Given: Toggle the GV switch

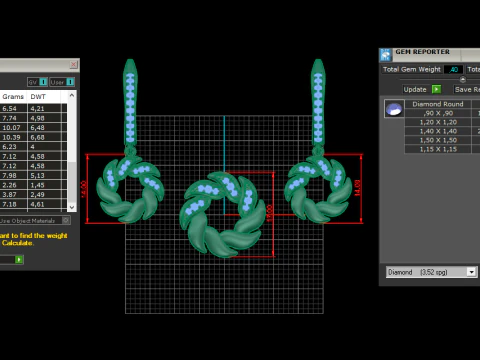Looking at the screenshot, I should tap(37, 82).
